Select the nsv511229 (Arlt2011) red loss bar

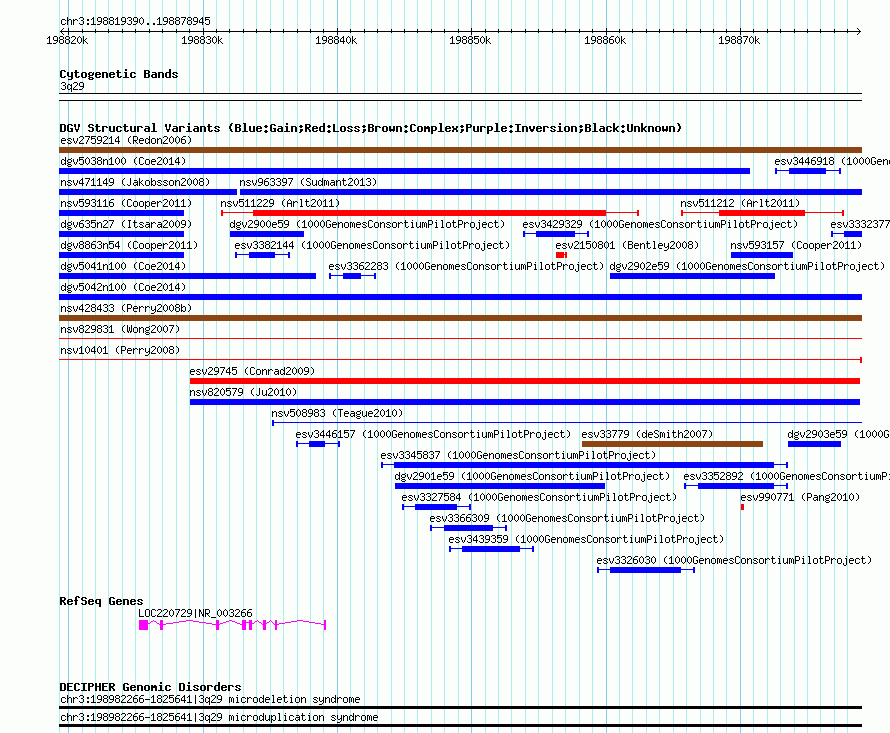[x=430, y=213]
